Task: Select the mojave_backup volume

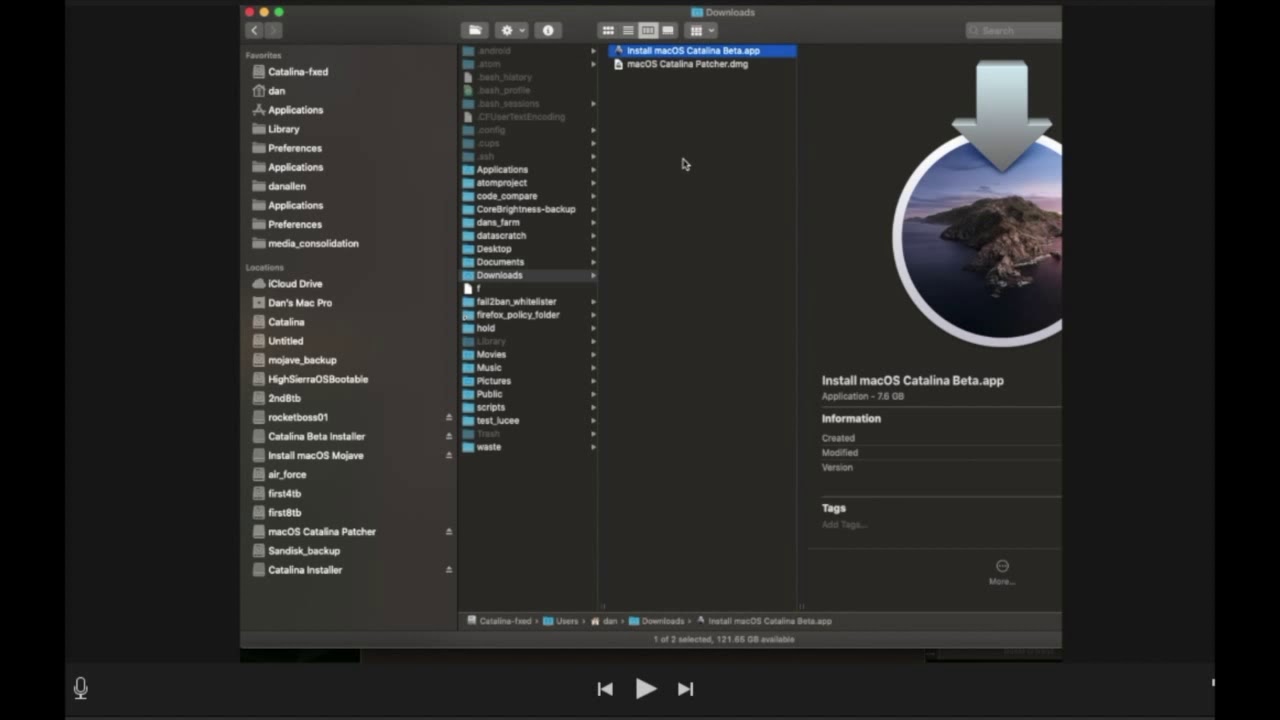Action: click(302, 360)
